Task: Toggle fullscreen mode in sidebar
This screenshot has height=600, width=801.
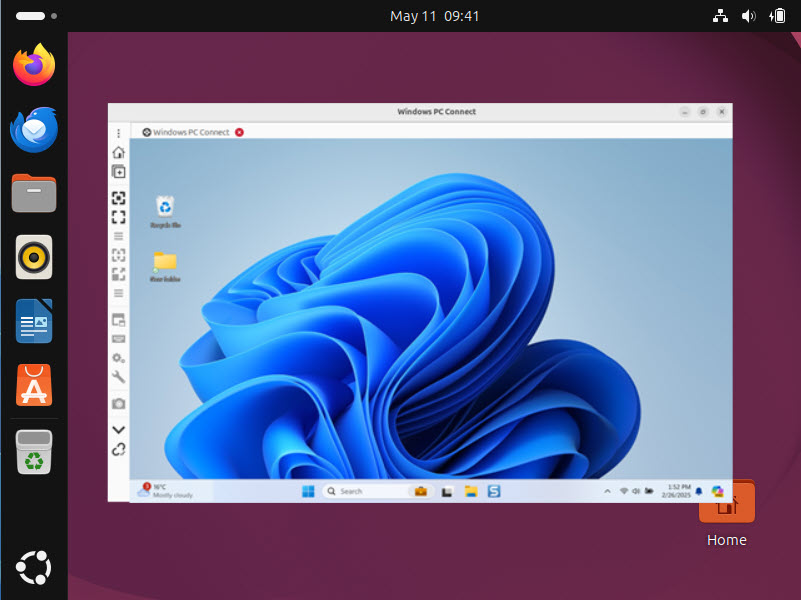Action: 119,217
